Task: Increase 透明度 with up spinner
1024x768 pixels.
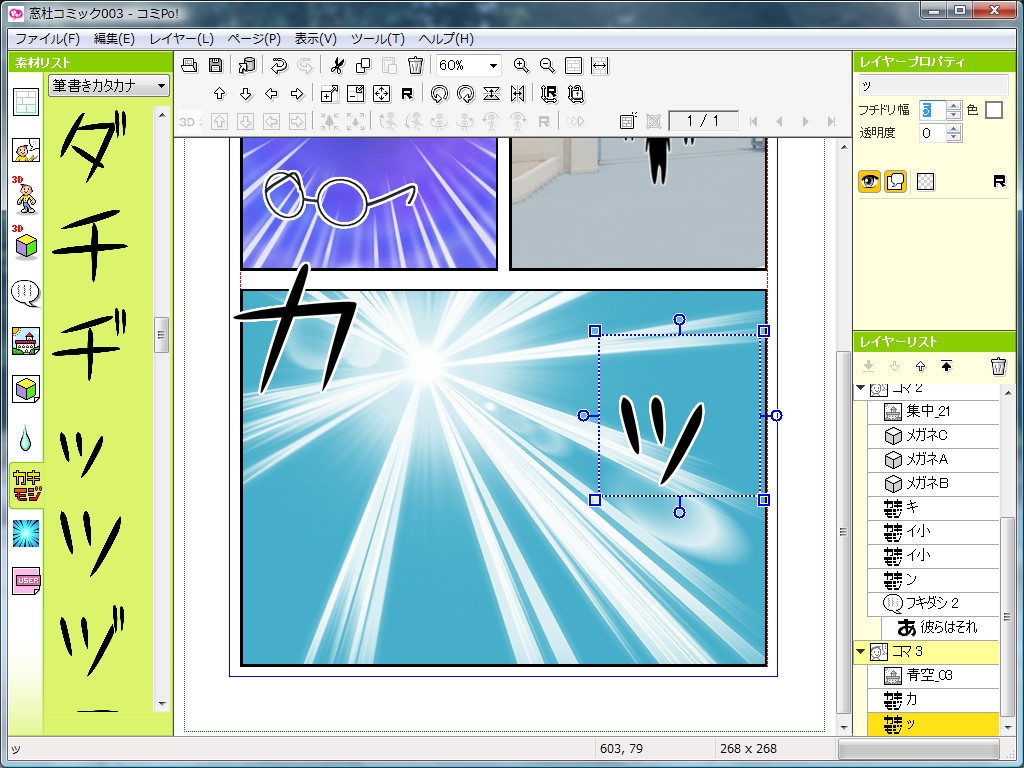Action: point(953,129)
